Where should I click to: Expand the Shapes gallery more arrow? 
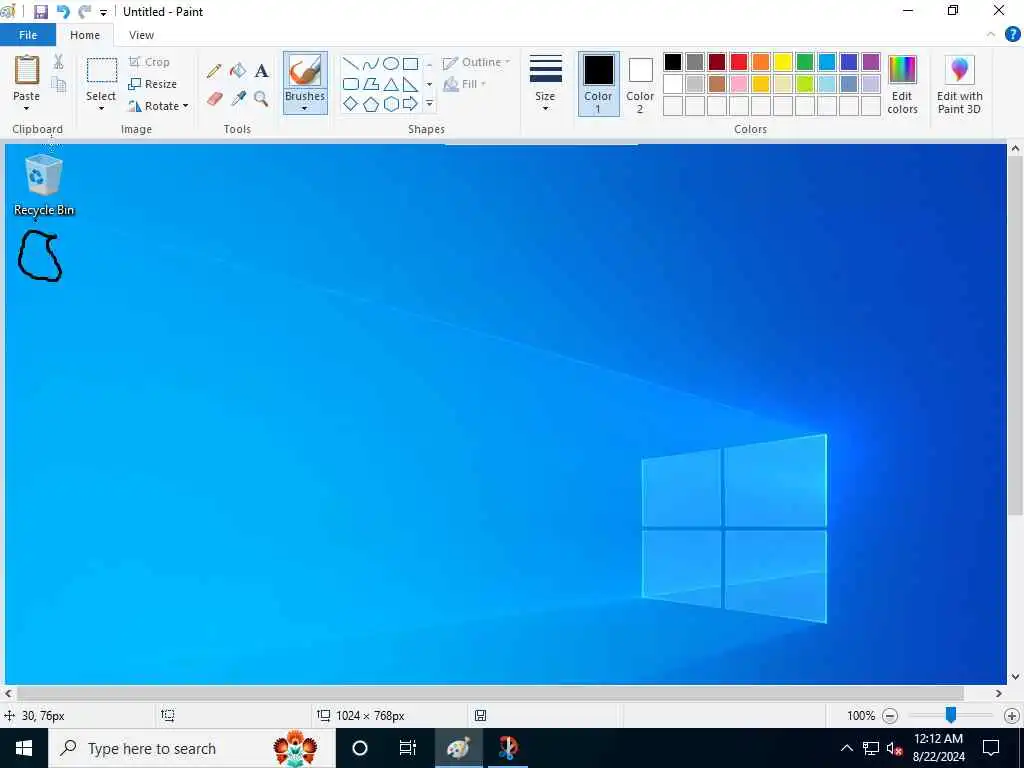point(429,104)
